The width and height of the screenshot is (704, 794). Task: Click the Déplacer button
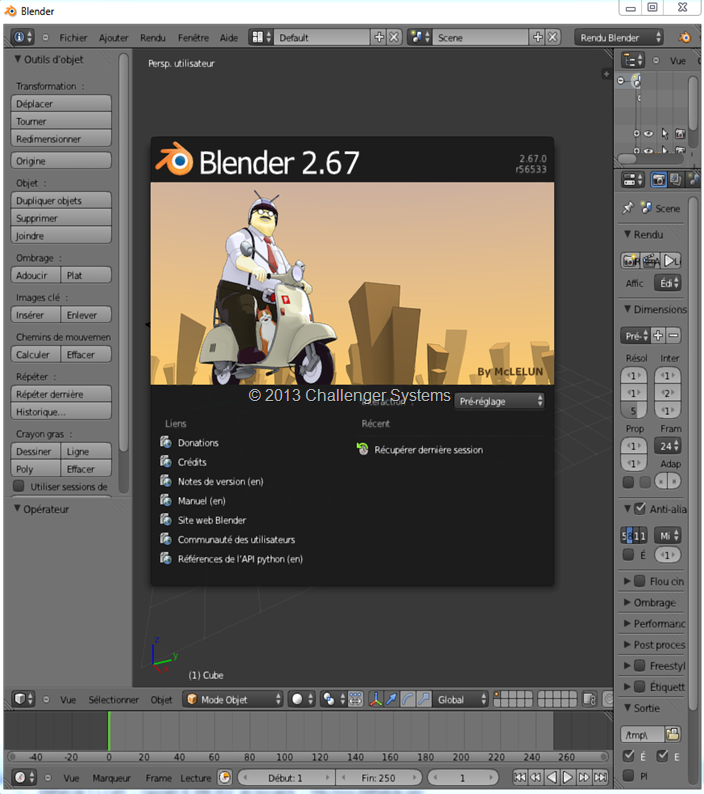pyautogui.click(x=61, y=103)
